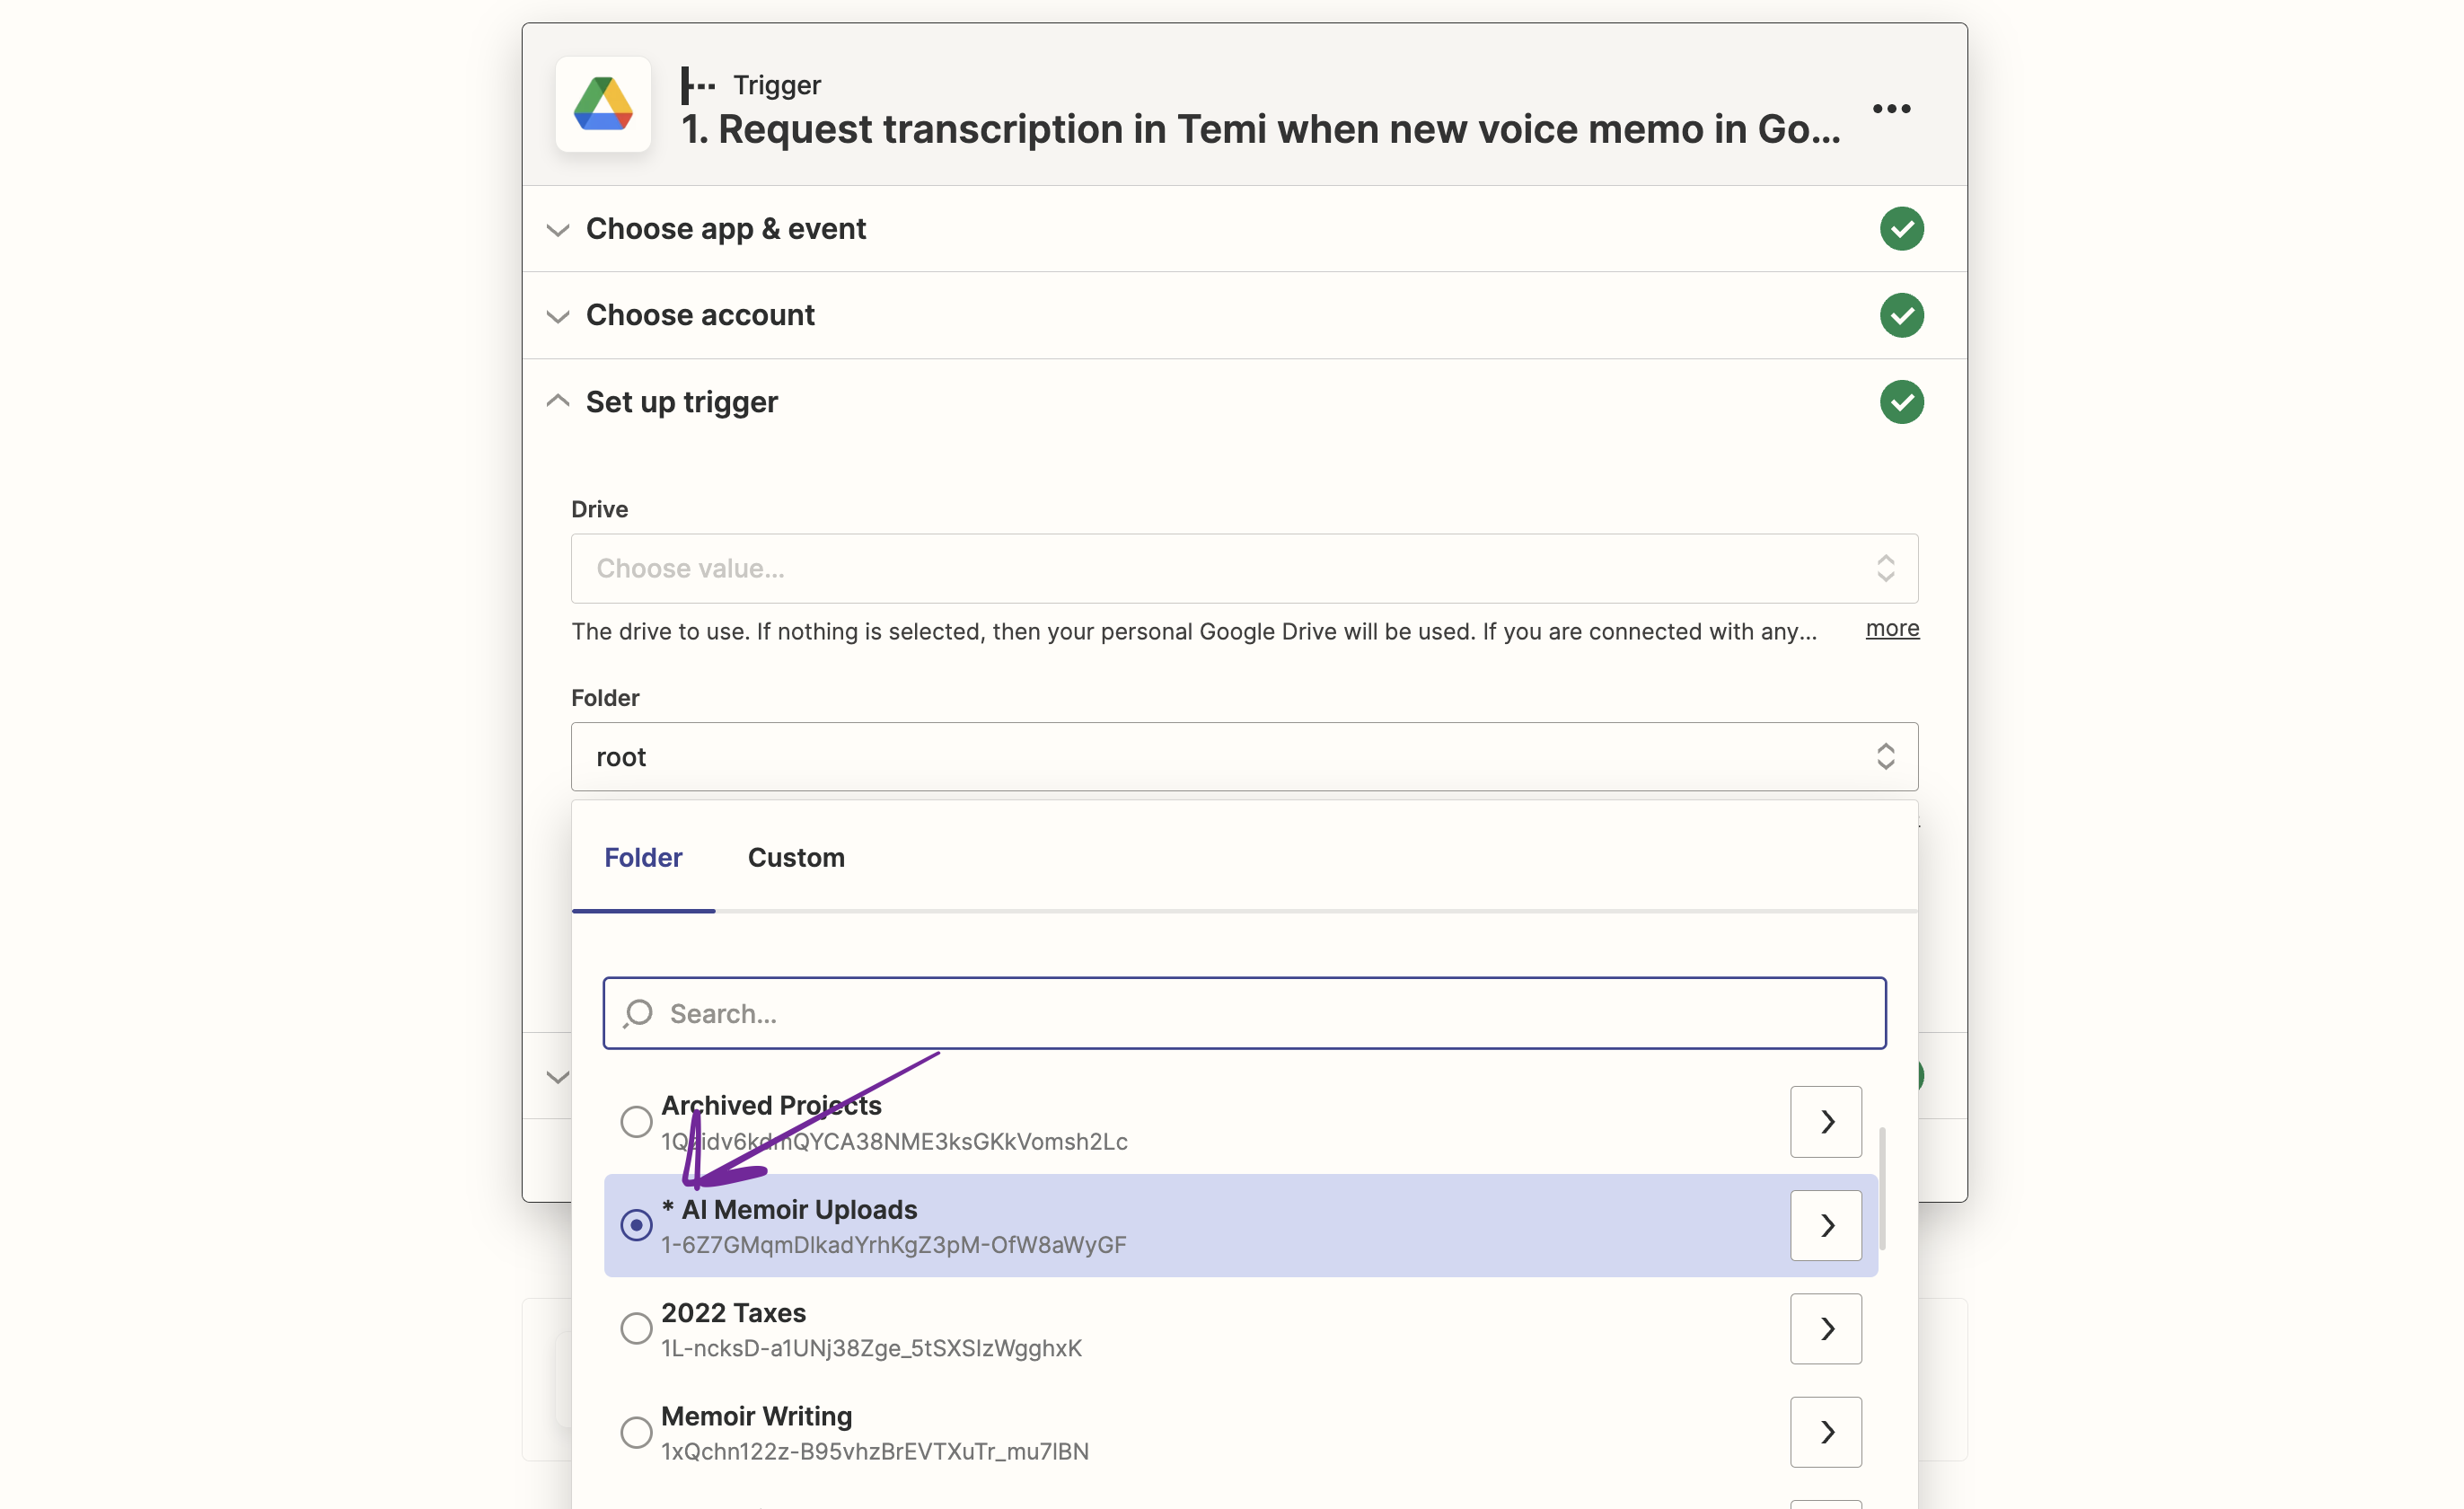Viewport: 2464px width, 1509px height.
Task: Open the Drive value dropdown
Action: (x=1243, y=568)
